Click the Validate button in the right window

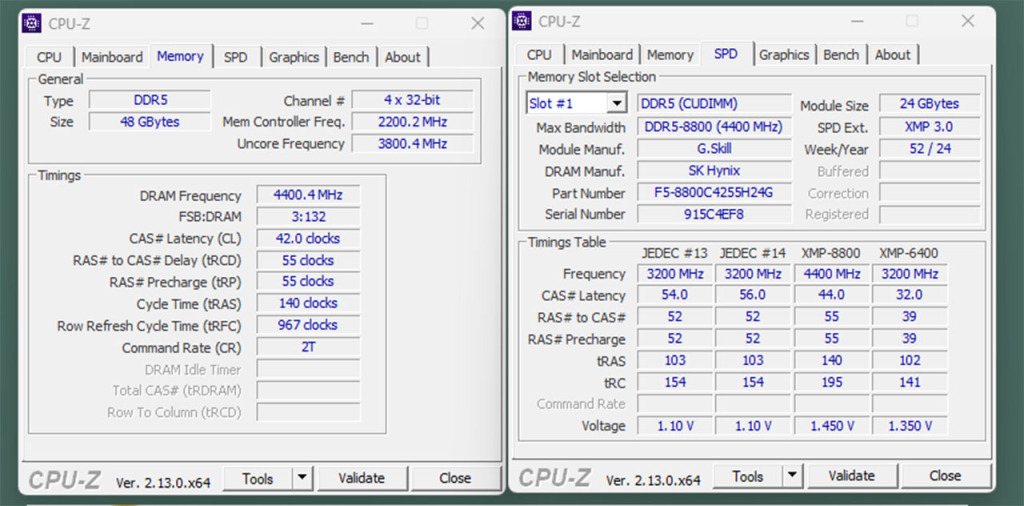tap(852, 476)
